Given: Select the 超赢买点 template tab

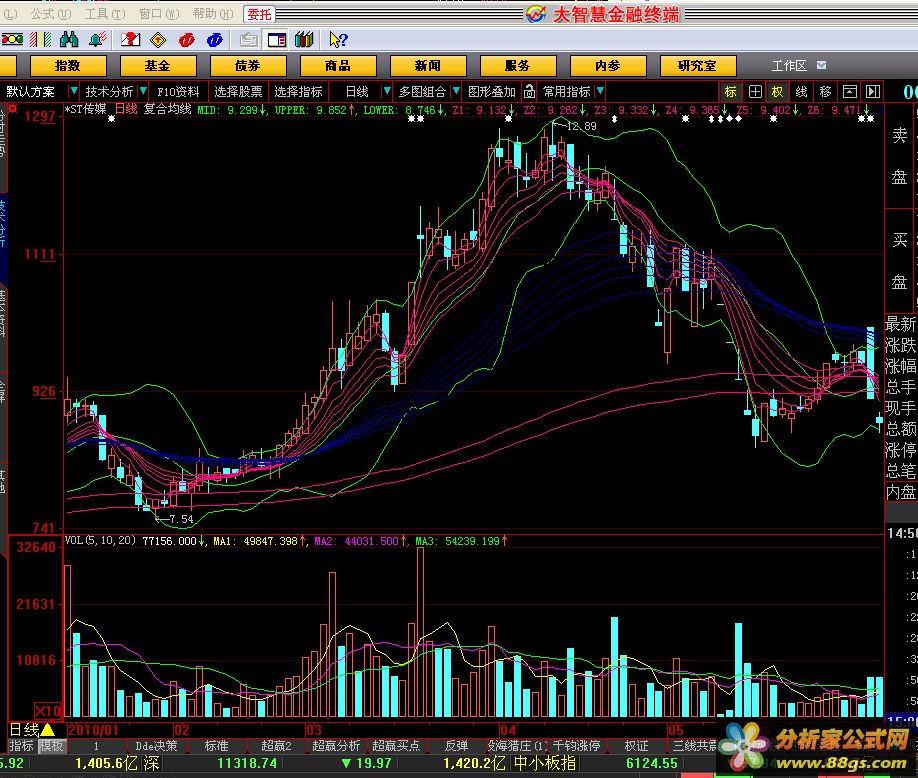Looking at the screenshot, I should [x=396, y=746].
